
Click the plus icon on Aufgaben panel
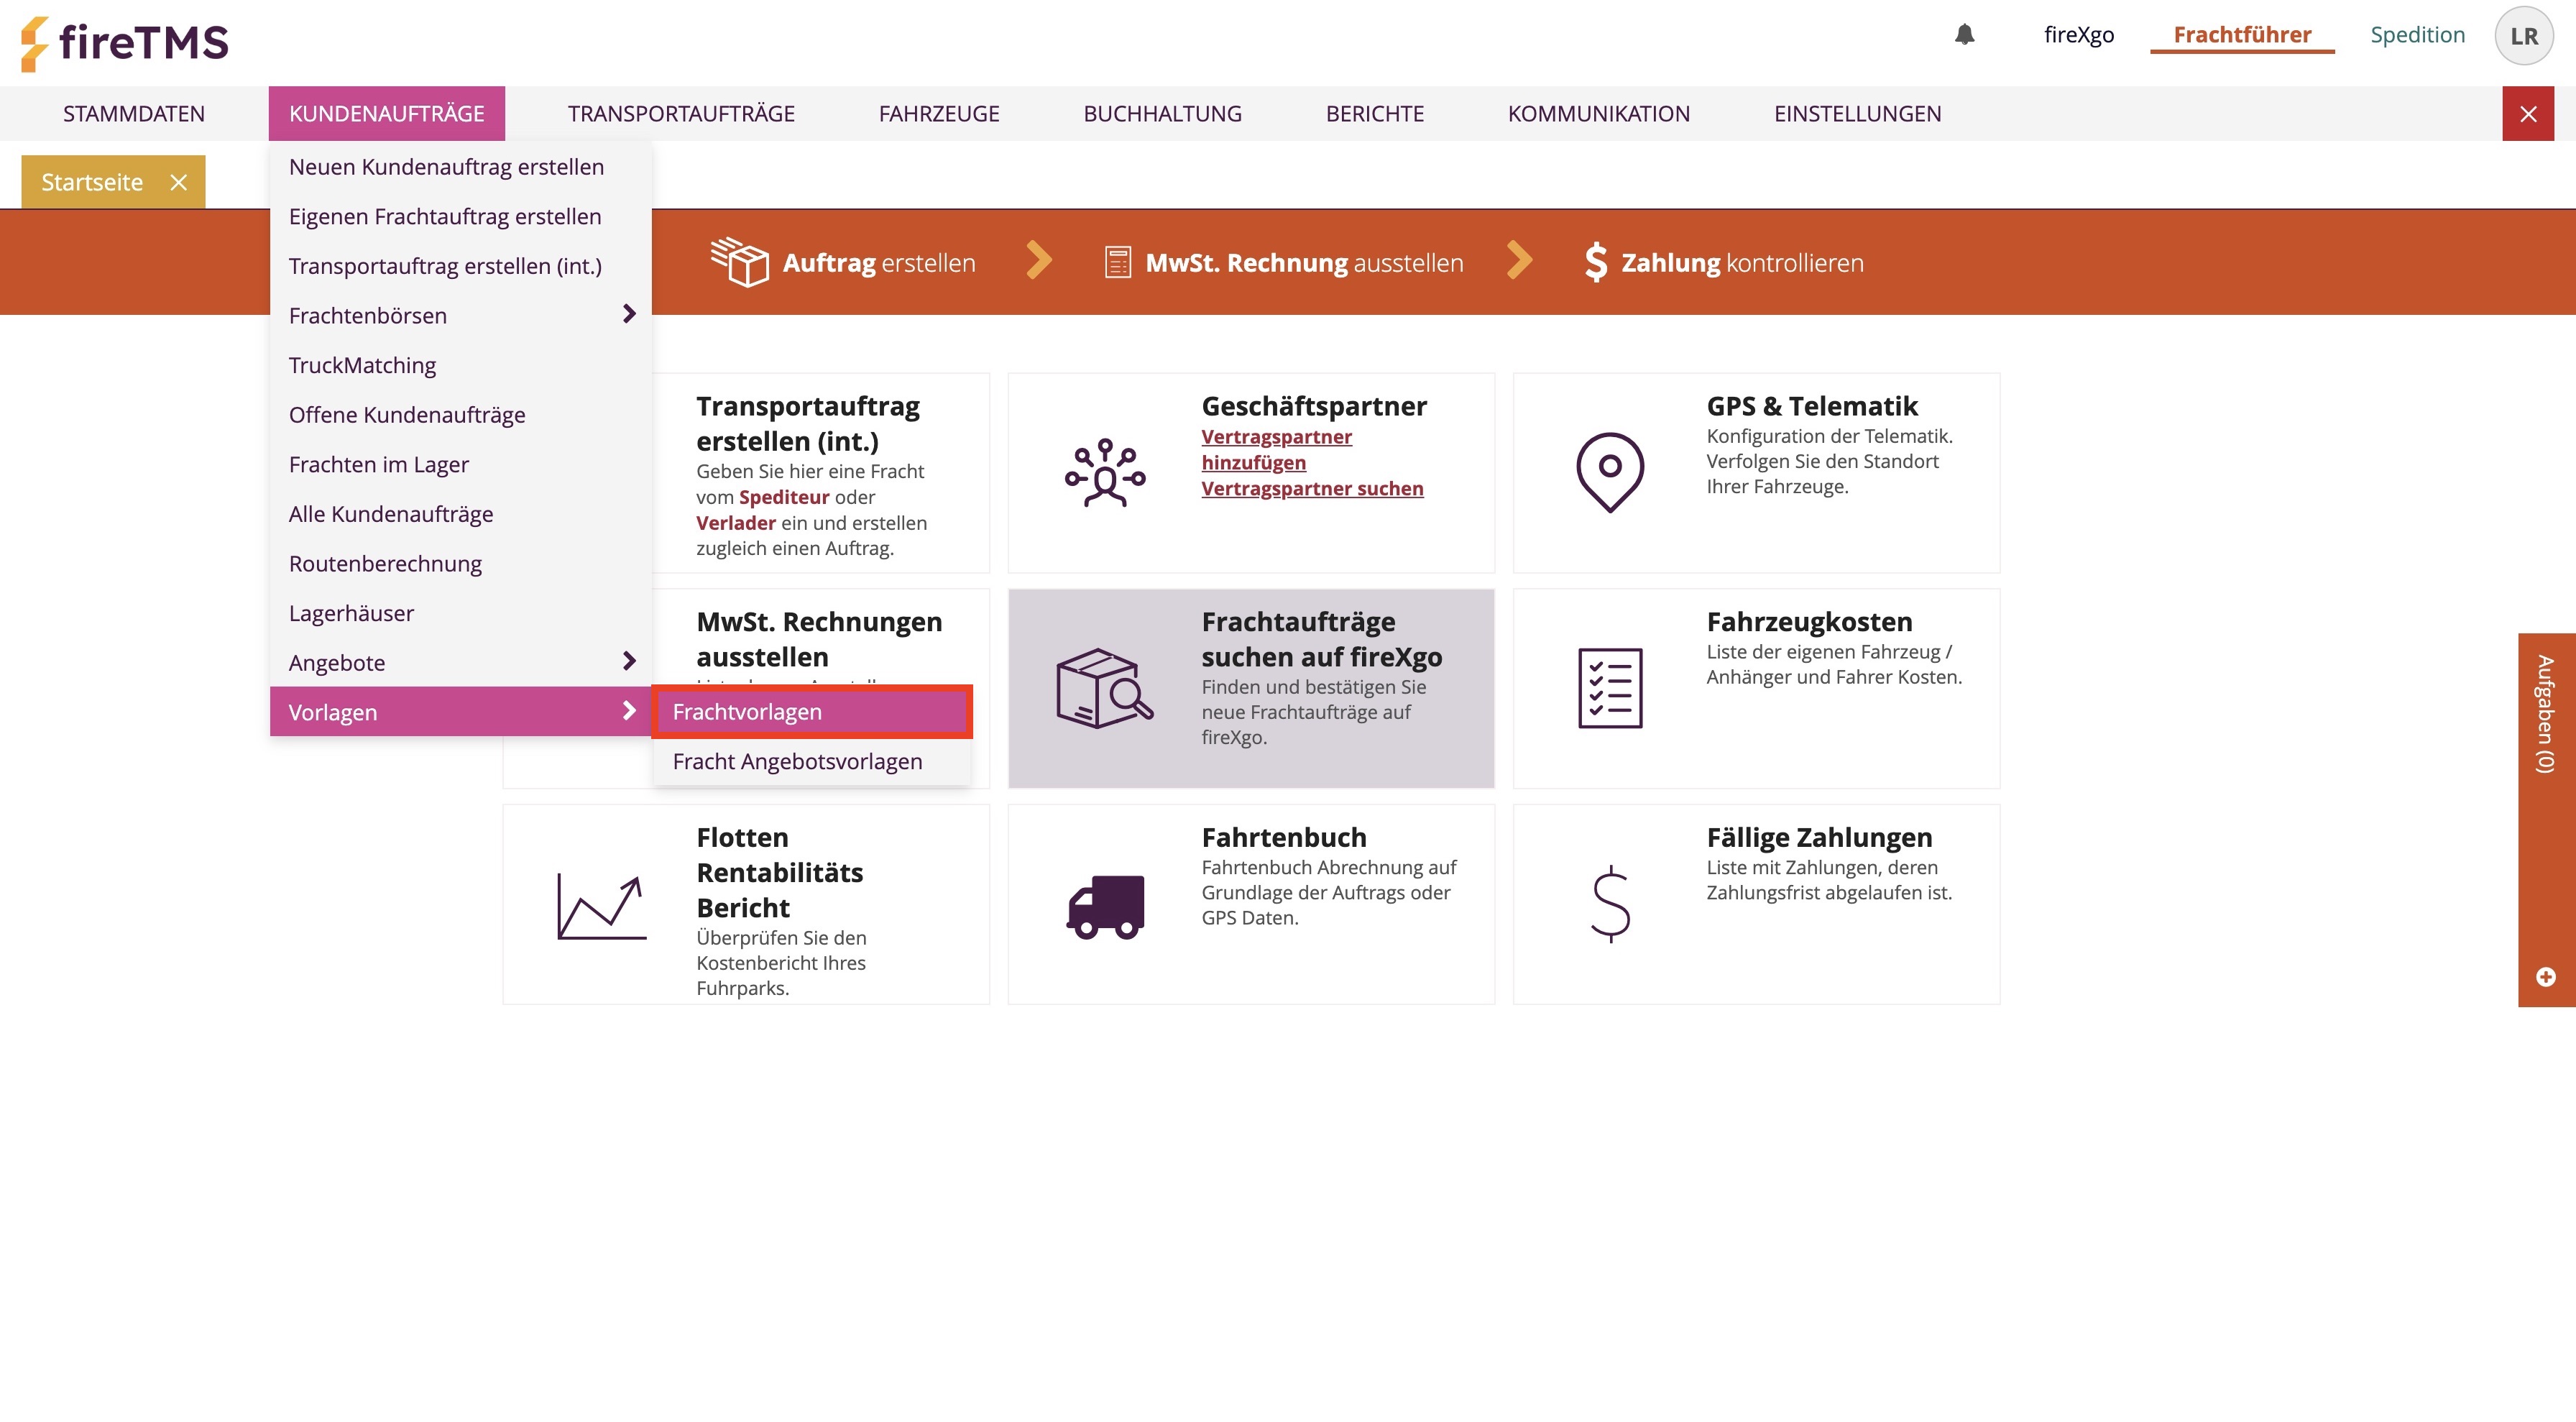(2545, 977)
